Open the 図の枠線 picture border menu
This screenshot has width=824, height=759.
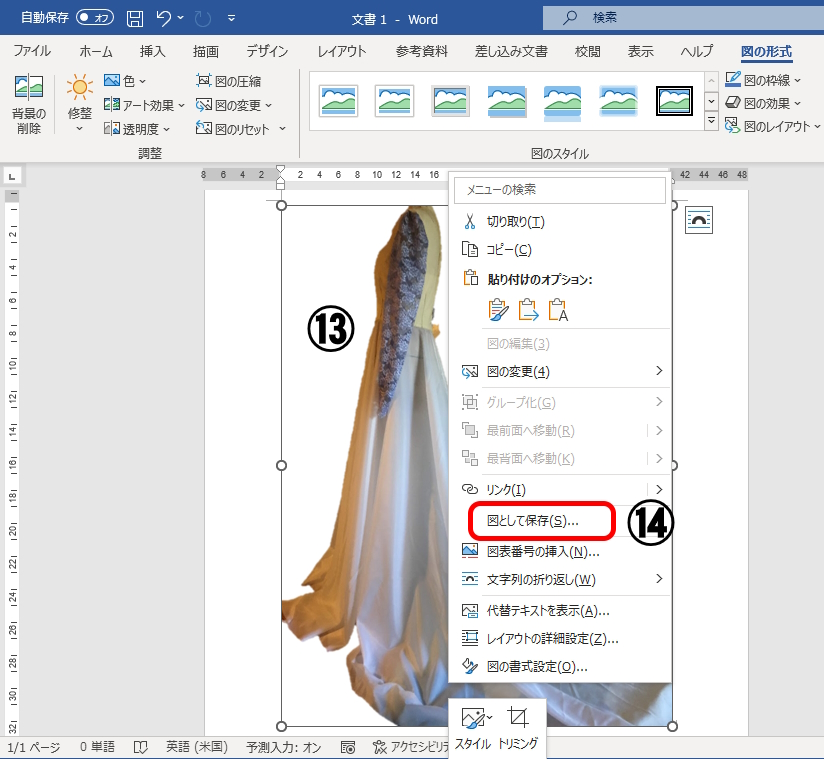tap(763, 80)
